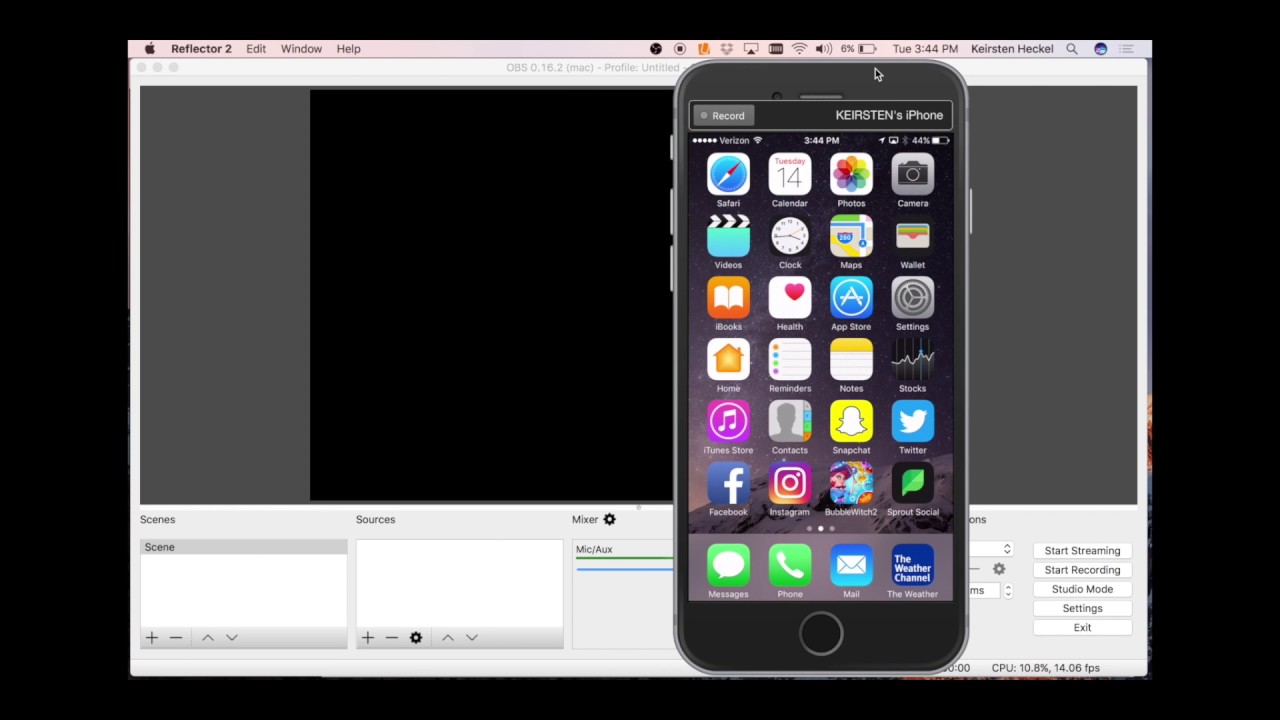The width and height of the screenshot is (1280, 720).
Task: Add a new source with plus button
Action: (368, 638)
